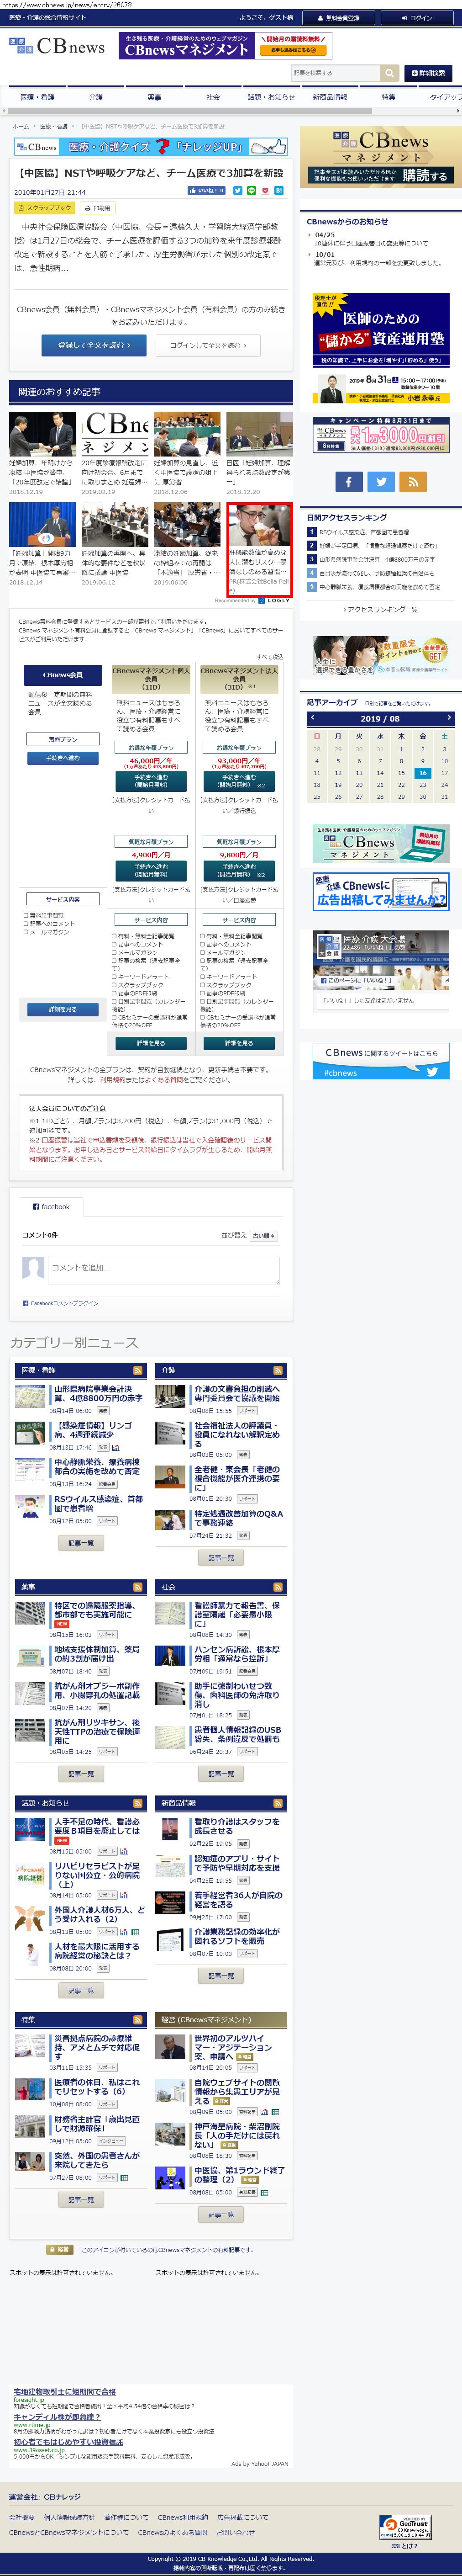
Task: Click the Twitter bird icon in #cbnews box
Action: 432,1071
